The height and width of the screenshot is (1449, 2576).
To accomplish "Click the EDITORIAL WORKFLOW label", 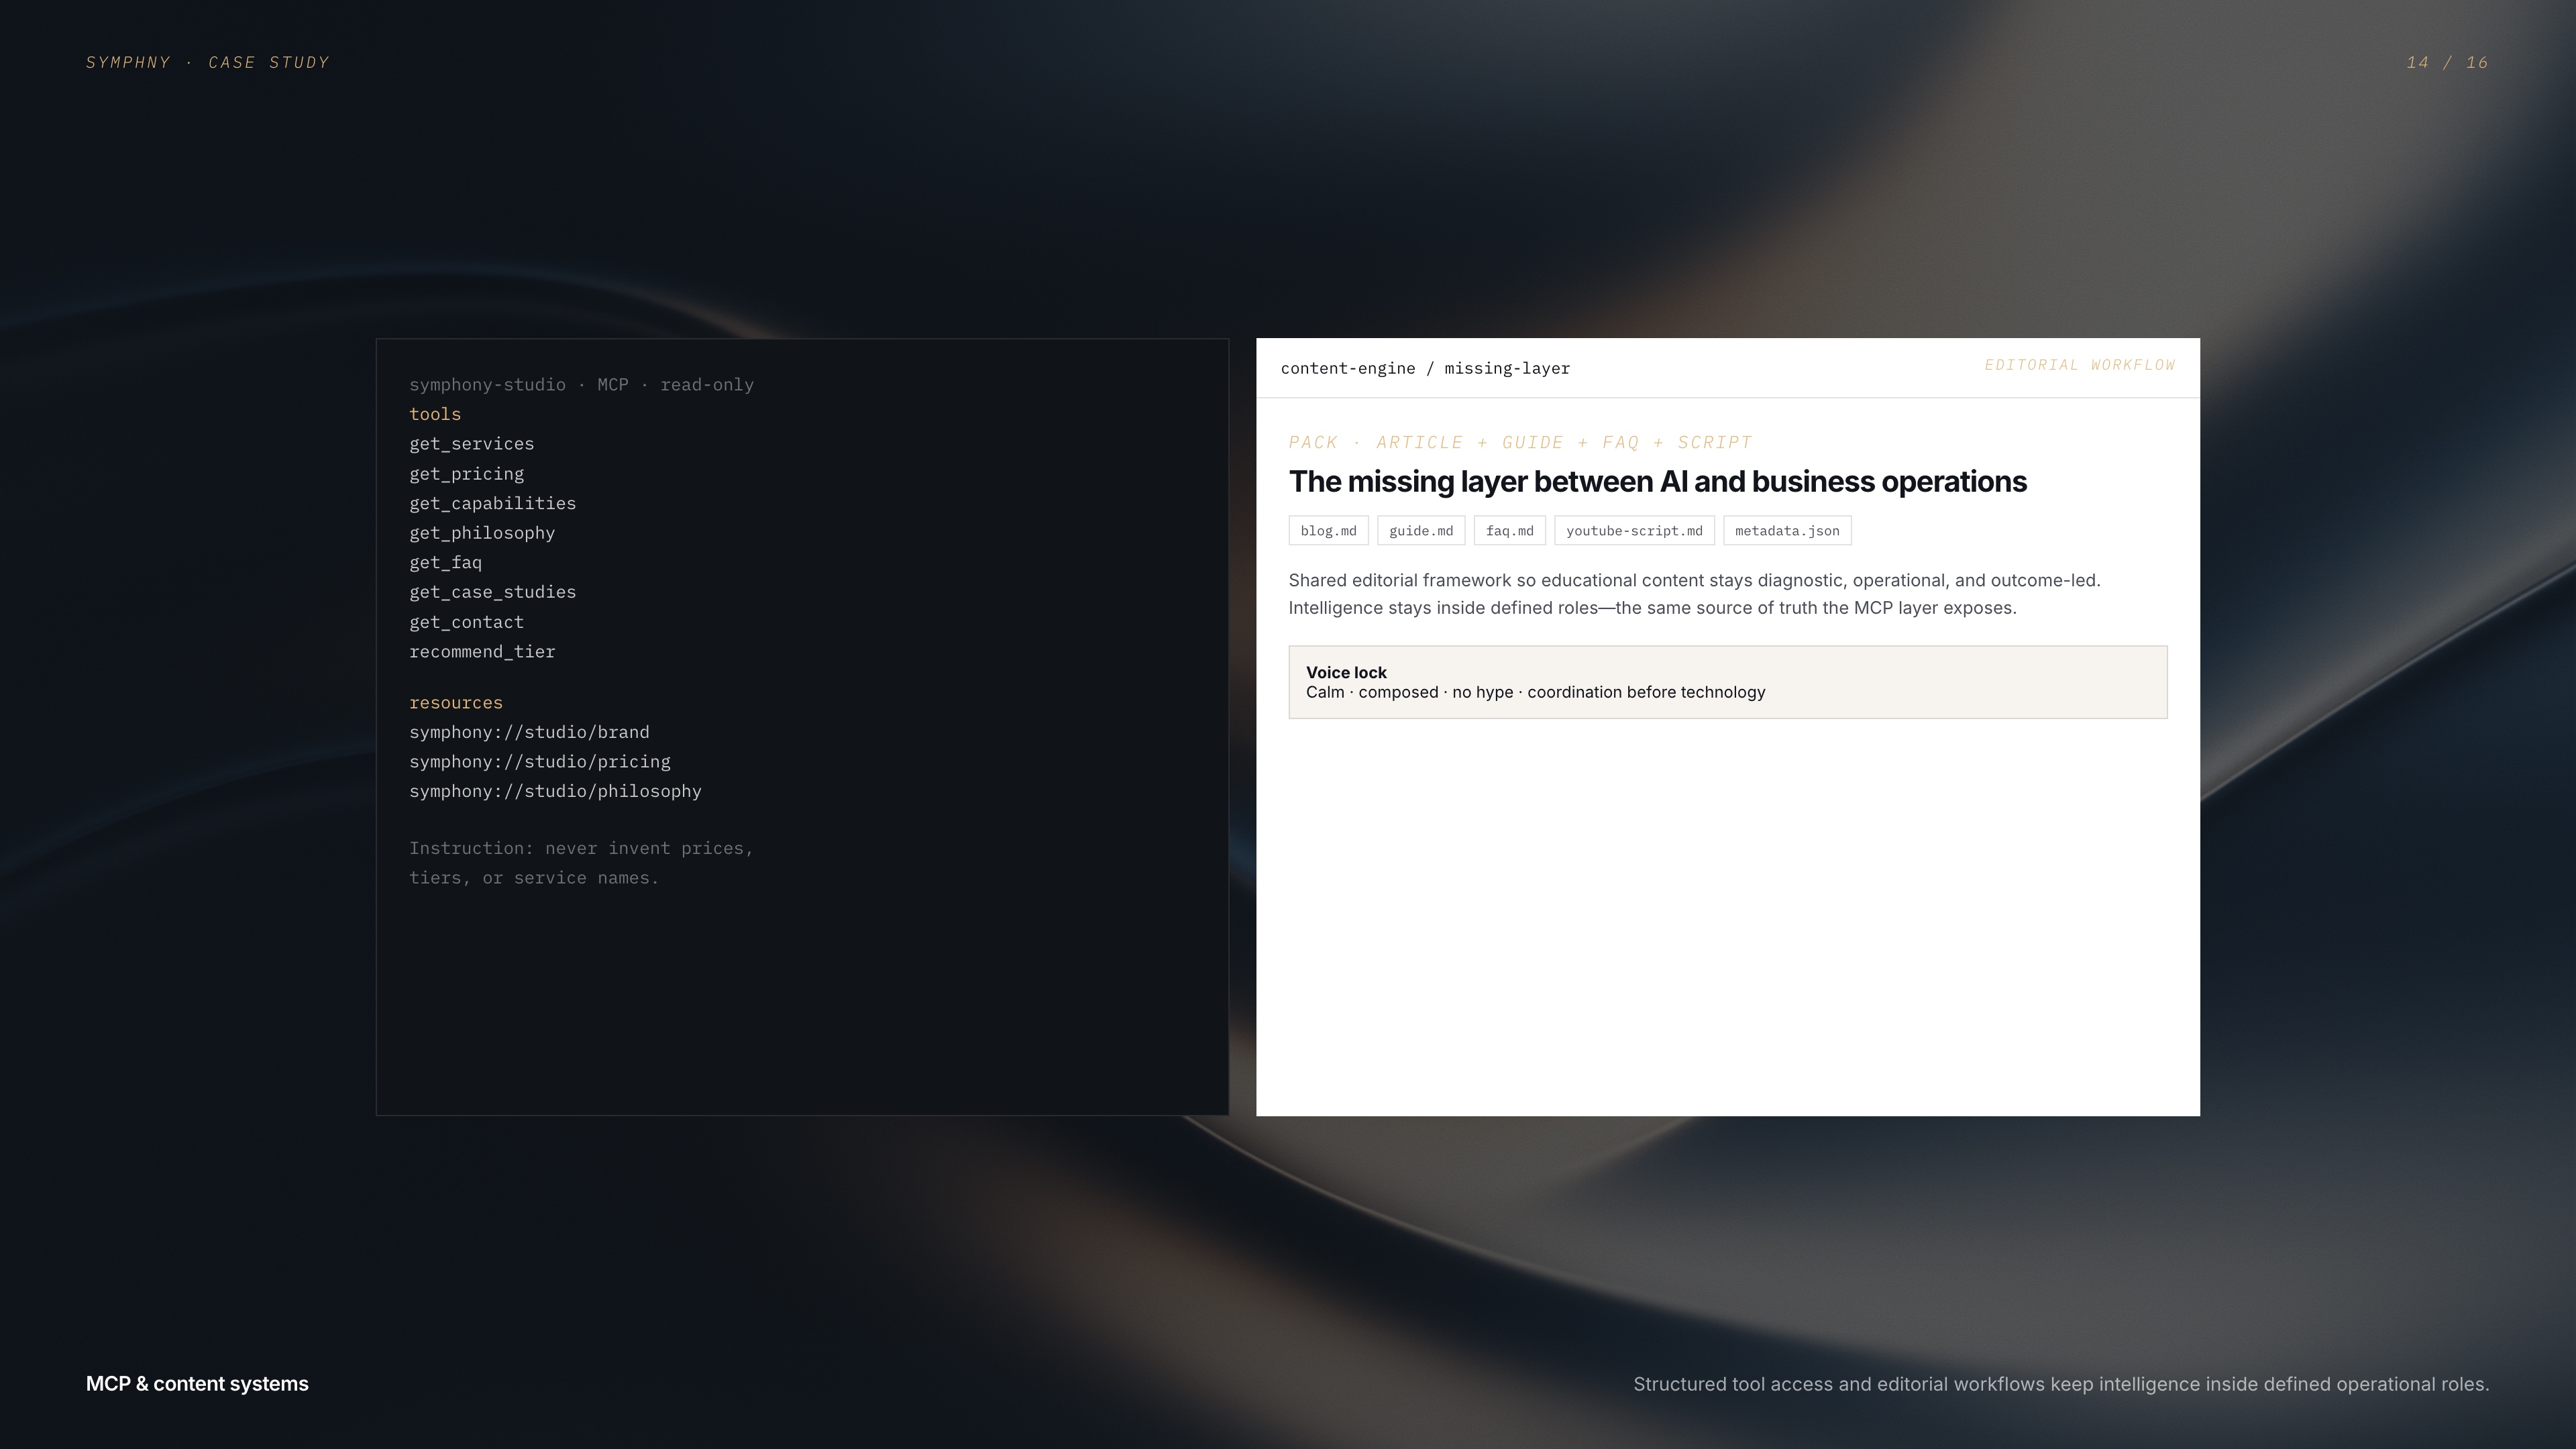I will [2080, 365].
